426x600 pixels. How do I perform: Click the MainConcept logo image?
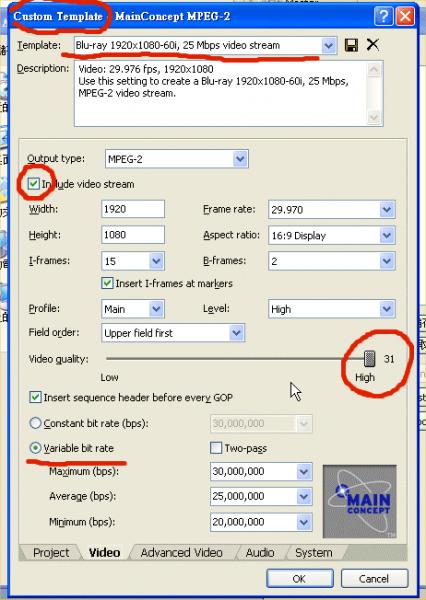360,501
